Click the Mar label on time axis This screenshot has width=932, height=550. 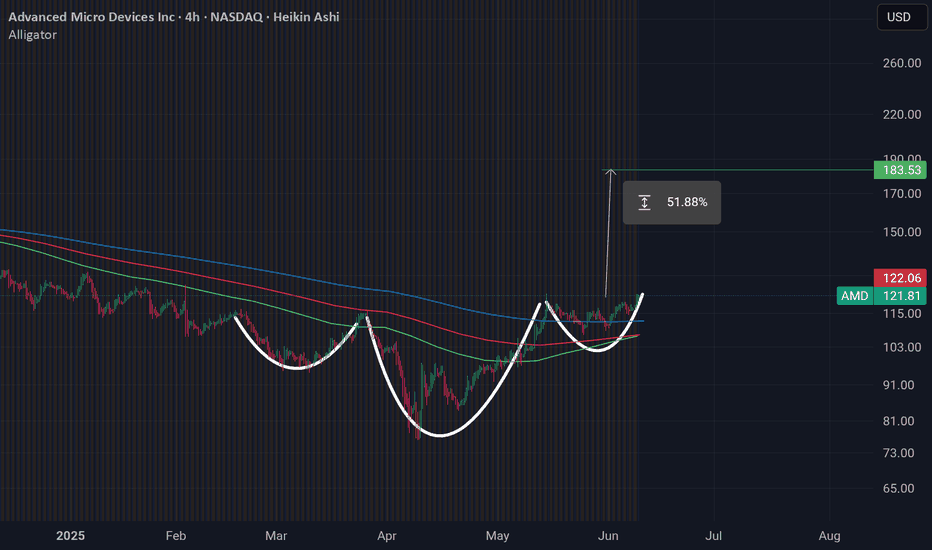click(x=276, y=536)
